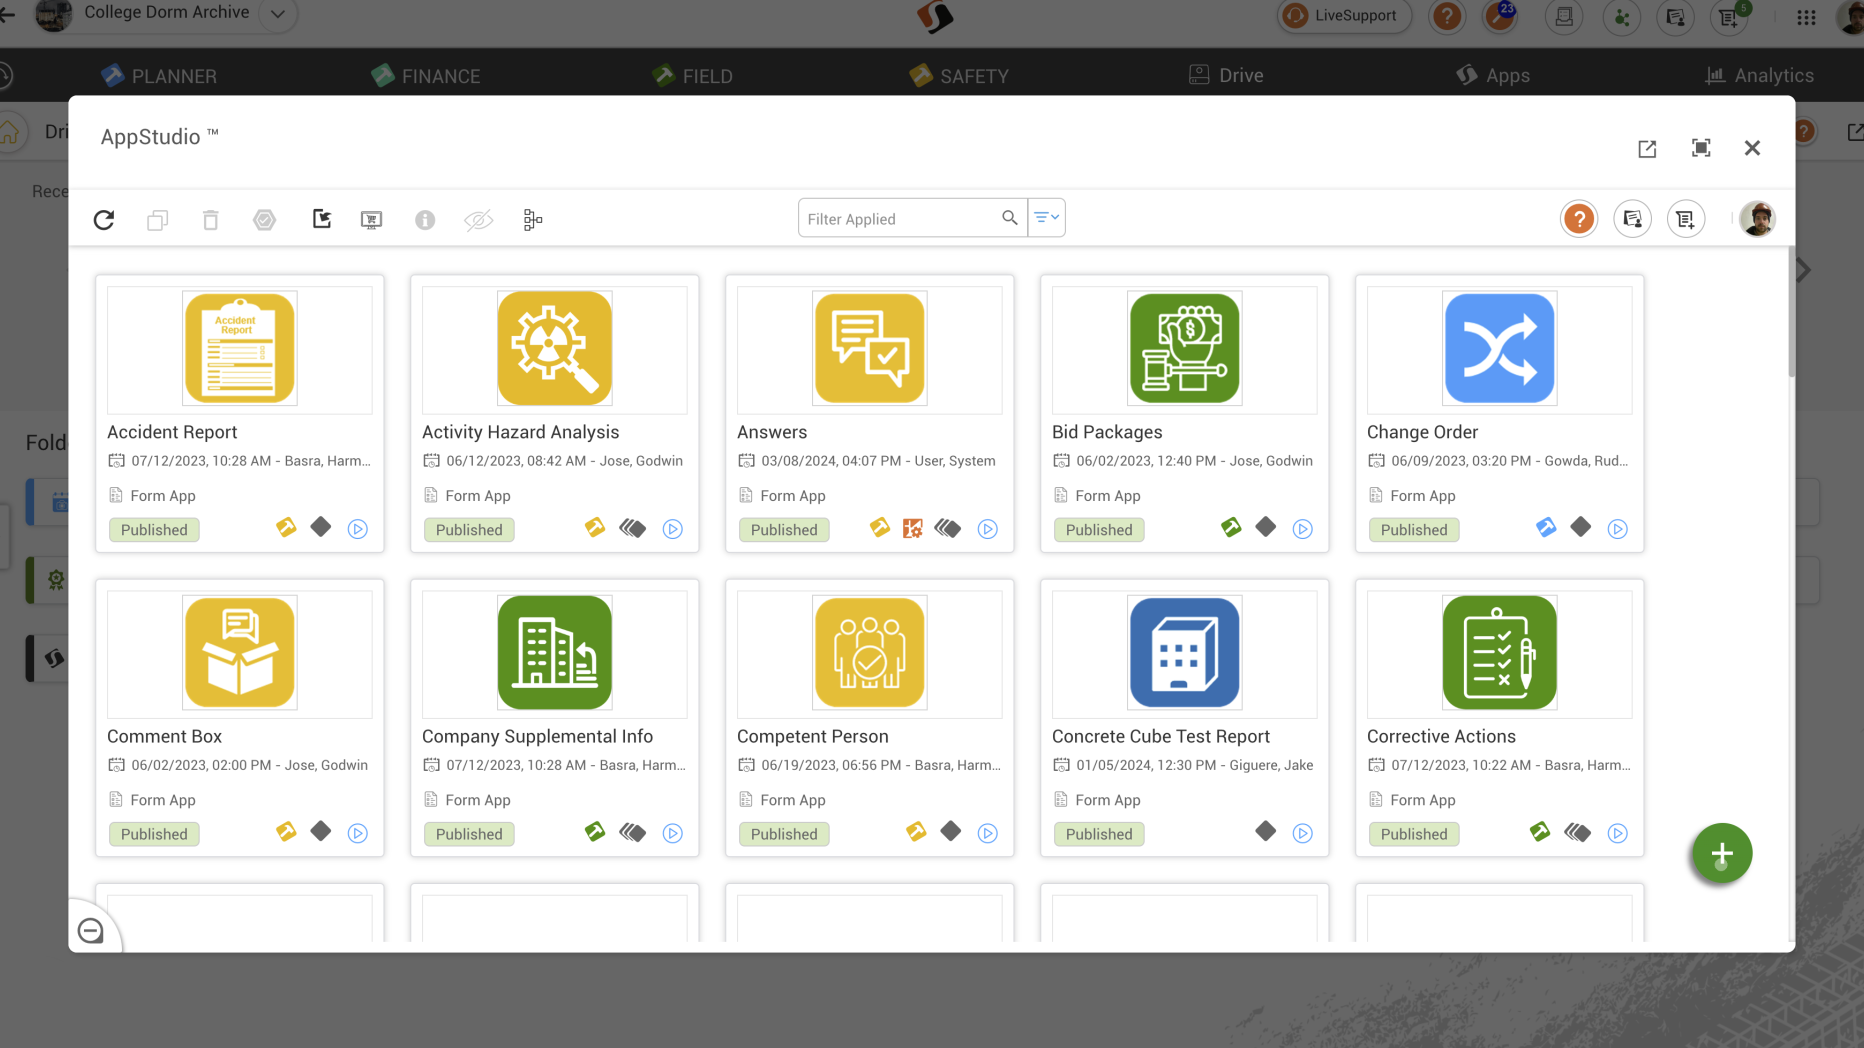Click the search magnifier icon
This screenshot has height=1048, width=1864.
point(1009,218)
